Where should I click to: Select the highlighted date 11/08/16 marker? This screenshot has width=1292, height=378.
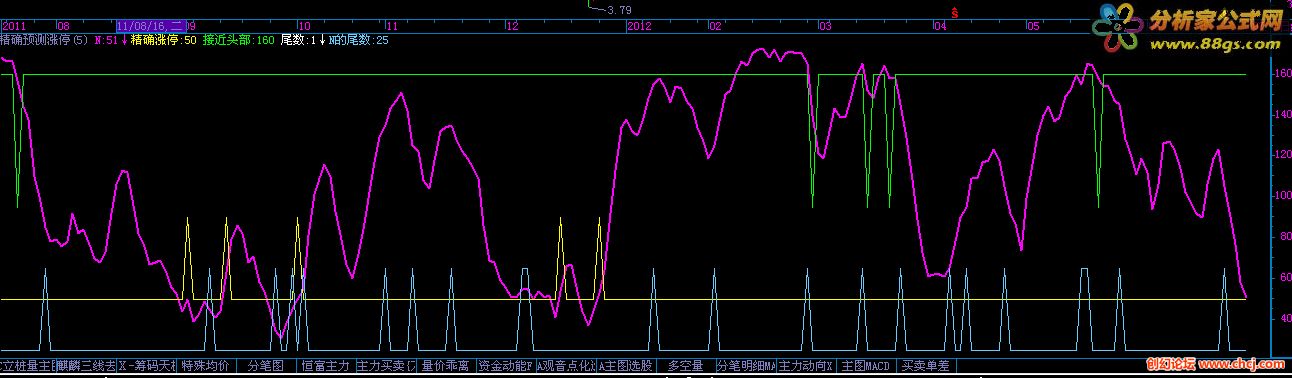coord(150,26)
